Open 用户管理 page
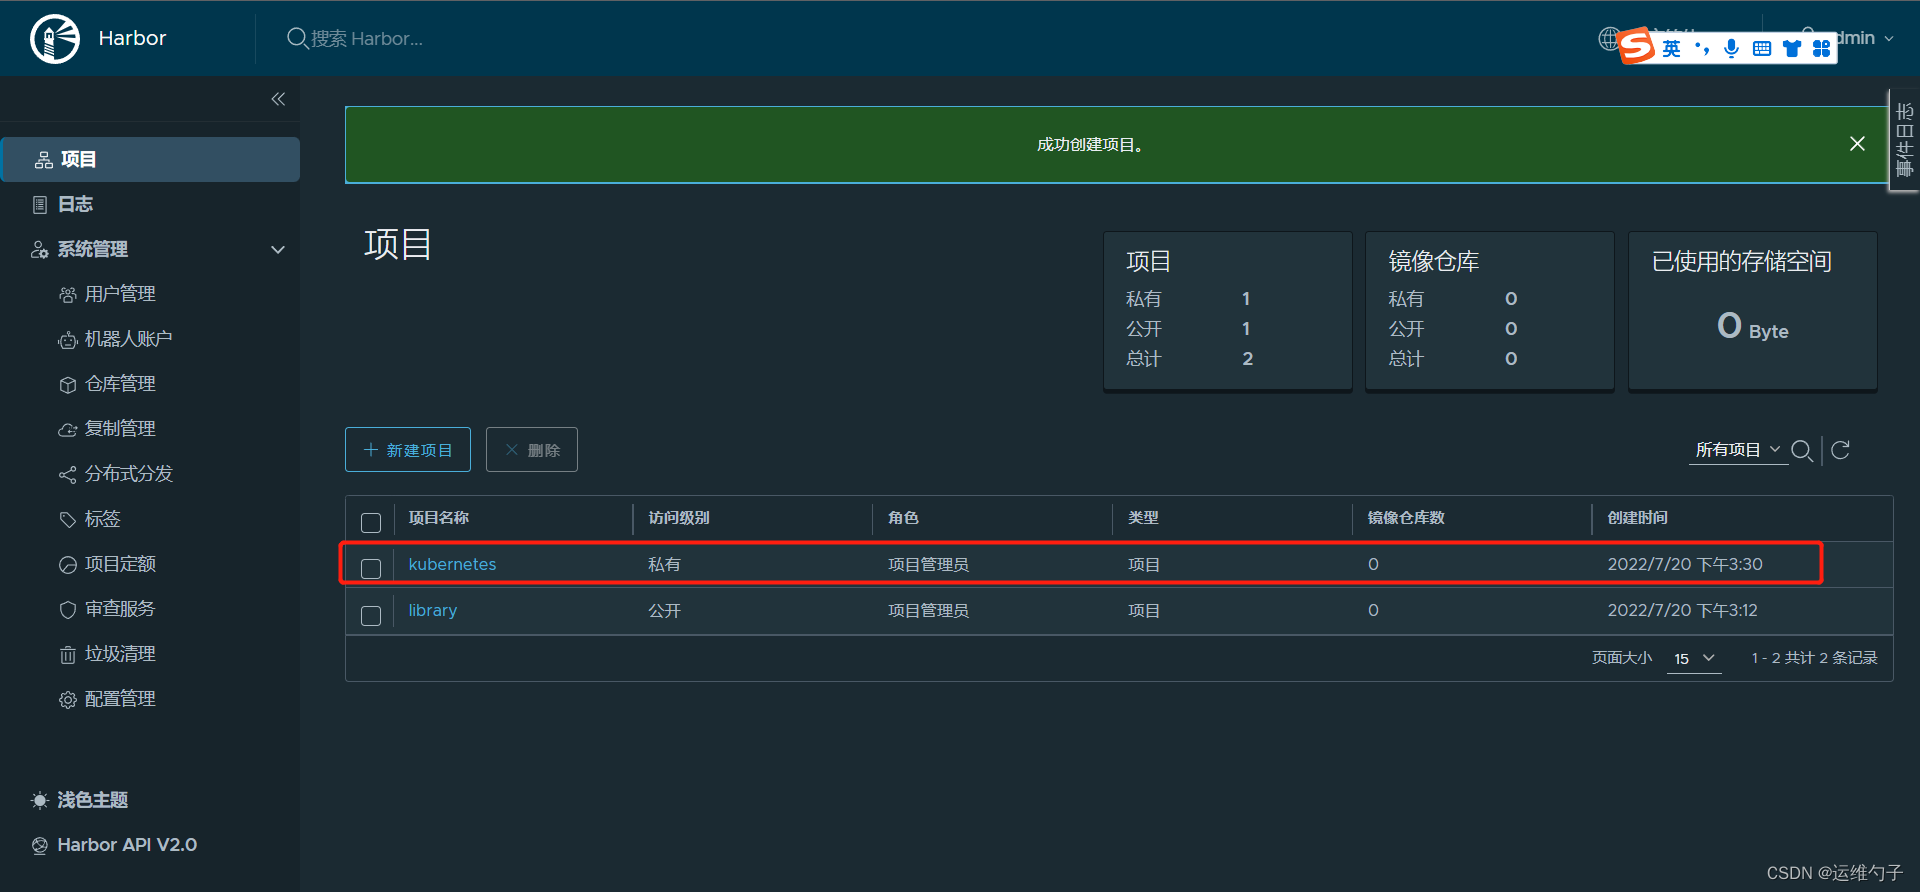This screenshot has width=1920, height=892. pyautogui.click(x=120, y=294)
